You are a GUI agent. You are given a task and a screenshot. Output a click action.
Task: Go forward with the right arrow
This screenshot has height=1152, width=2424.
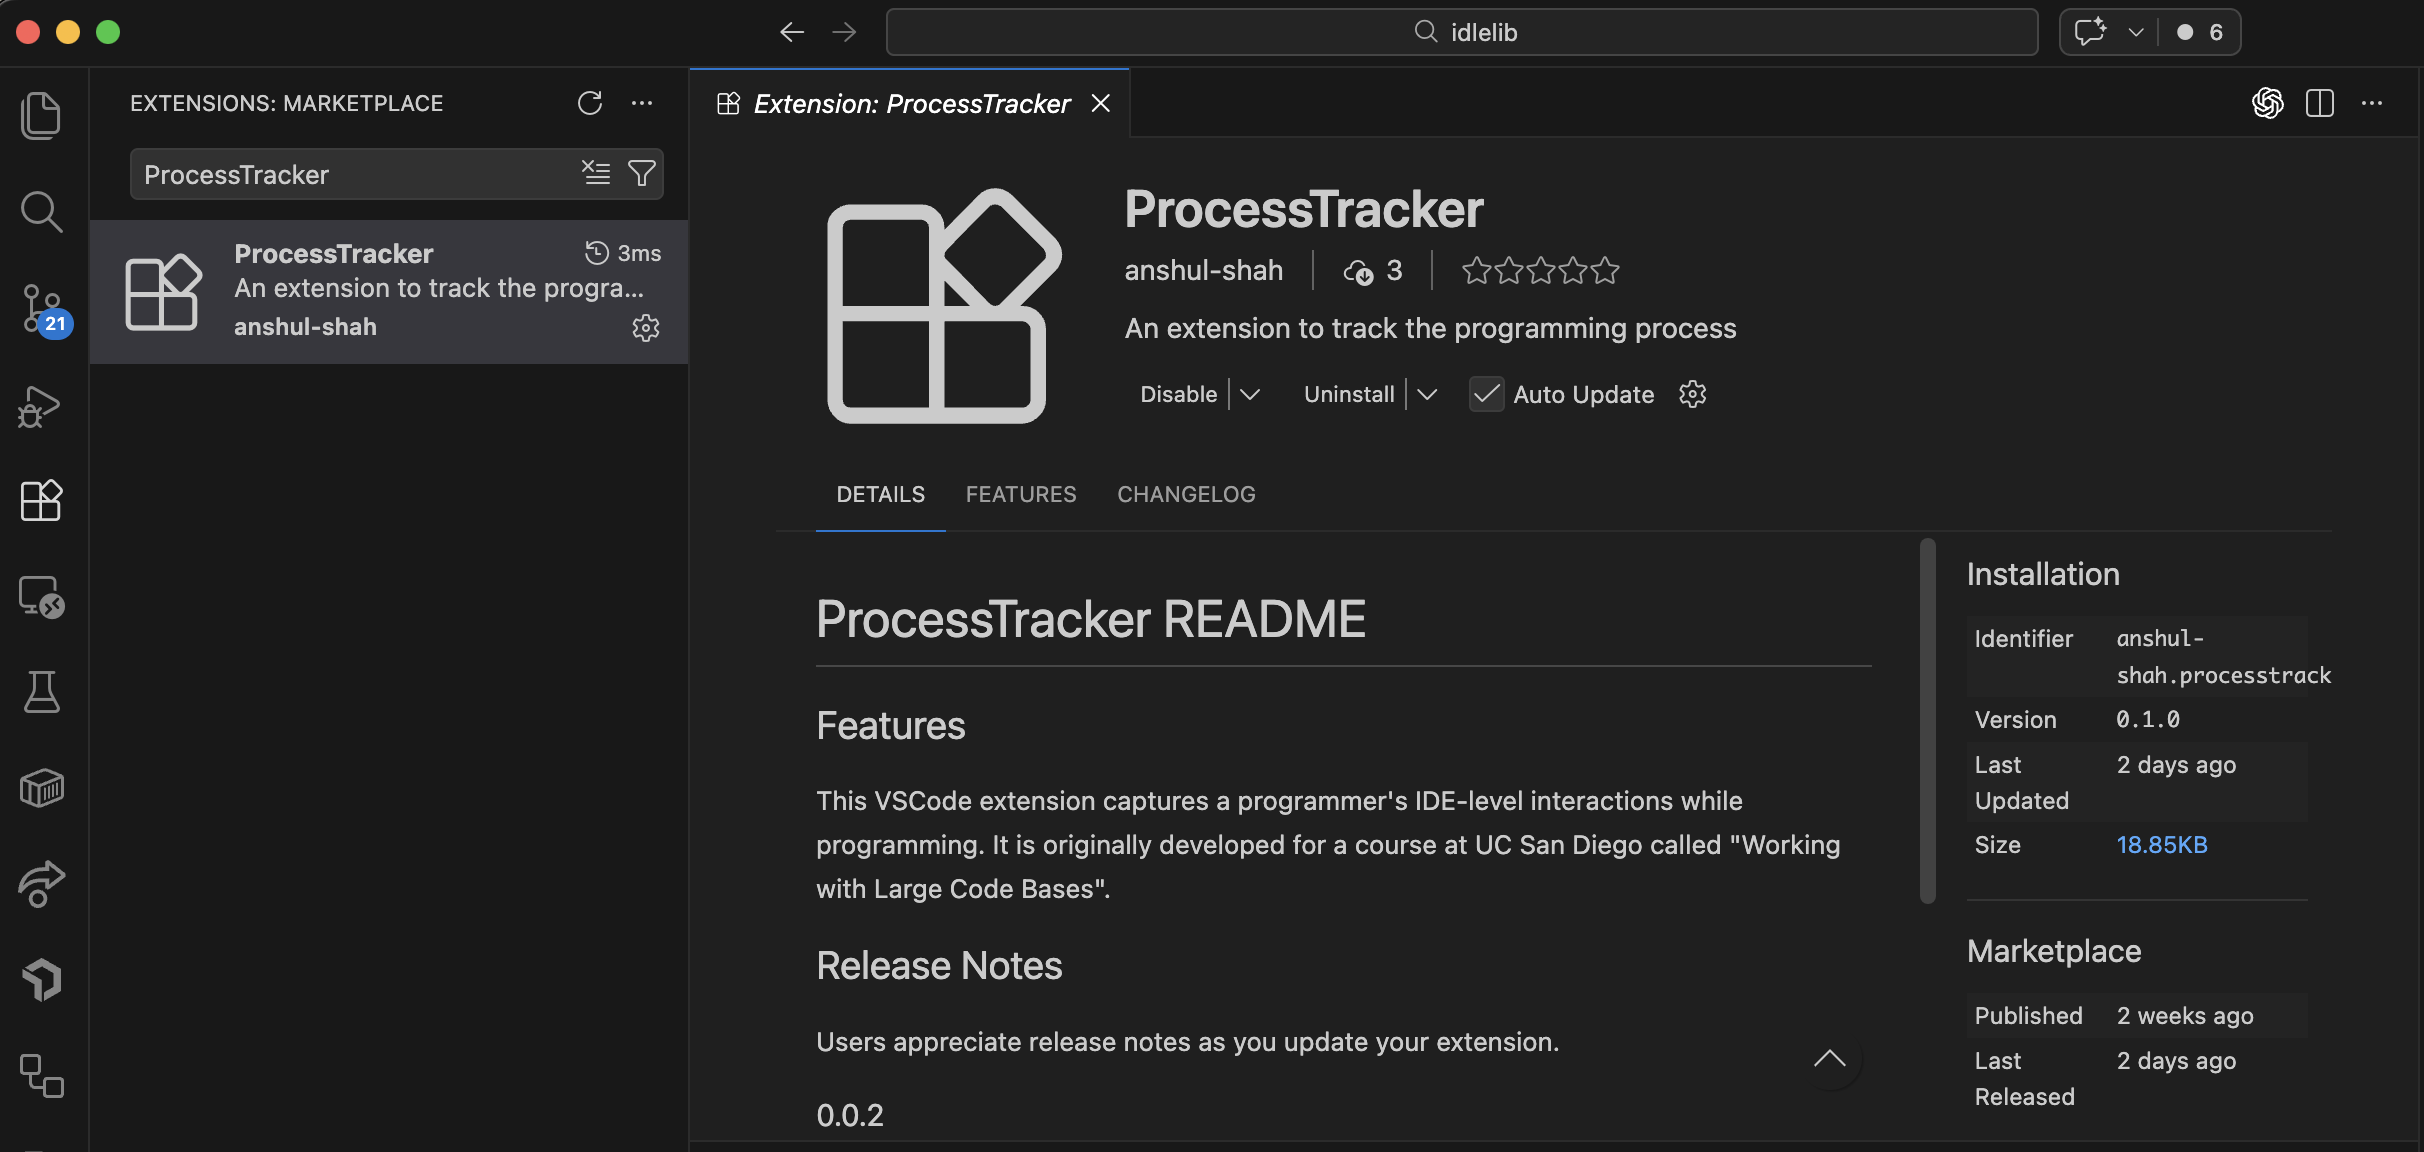(844, 32)
